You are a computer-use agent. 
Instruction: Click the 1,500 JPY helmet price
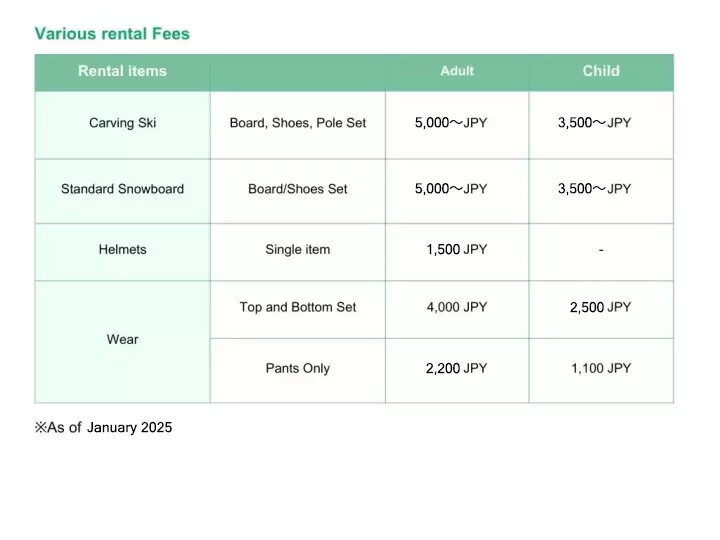(x=457, y=250)
